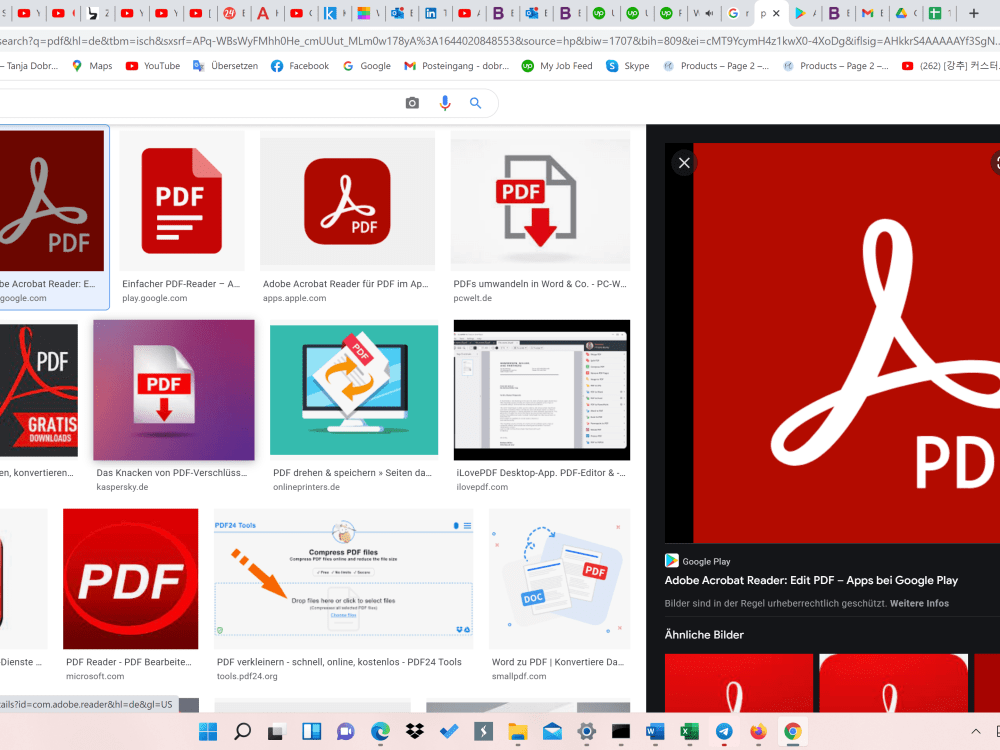
Task: Switch to the Gmail tab
Action: [872, 13]
